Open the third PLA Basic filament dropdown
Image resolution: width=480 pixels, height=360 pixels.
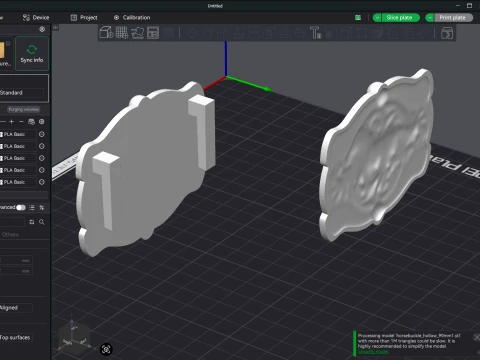(x=18, y=158)
